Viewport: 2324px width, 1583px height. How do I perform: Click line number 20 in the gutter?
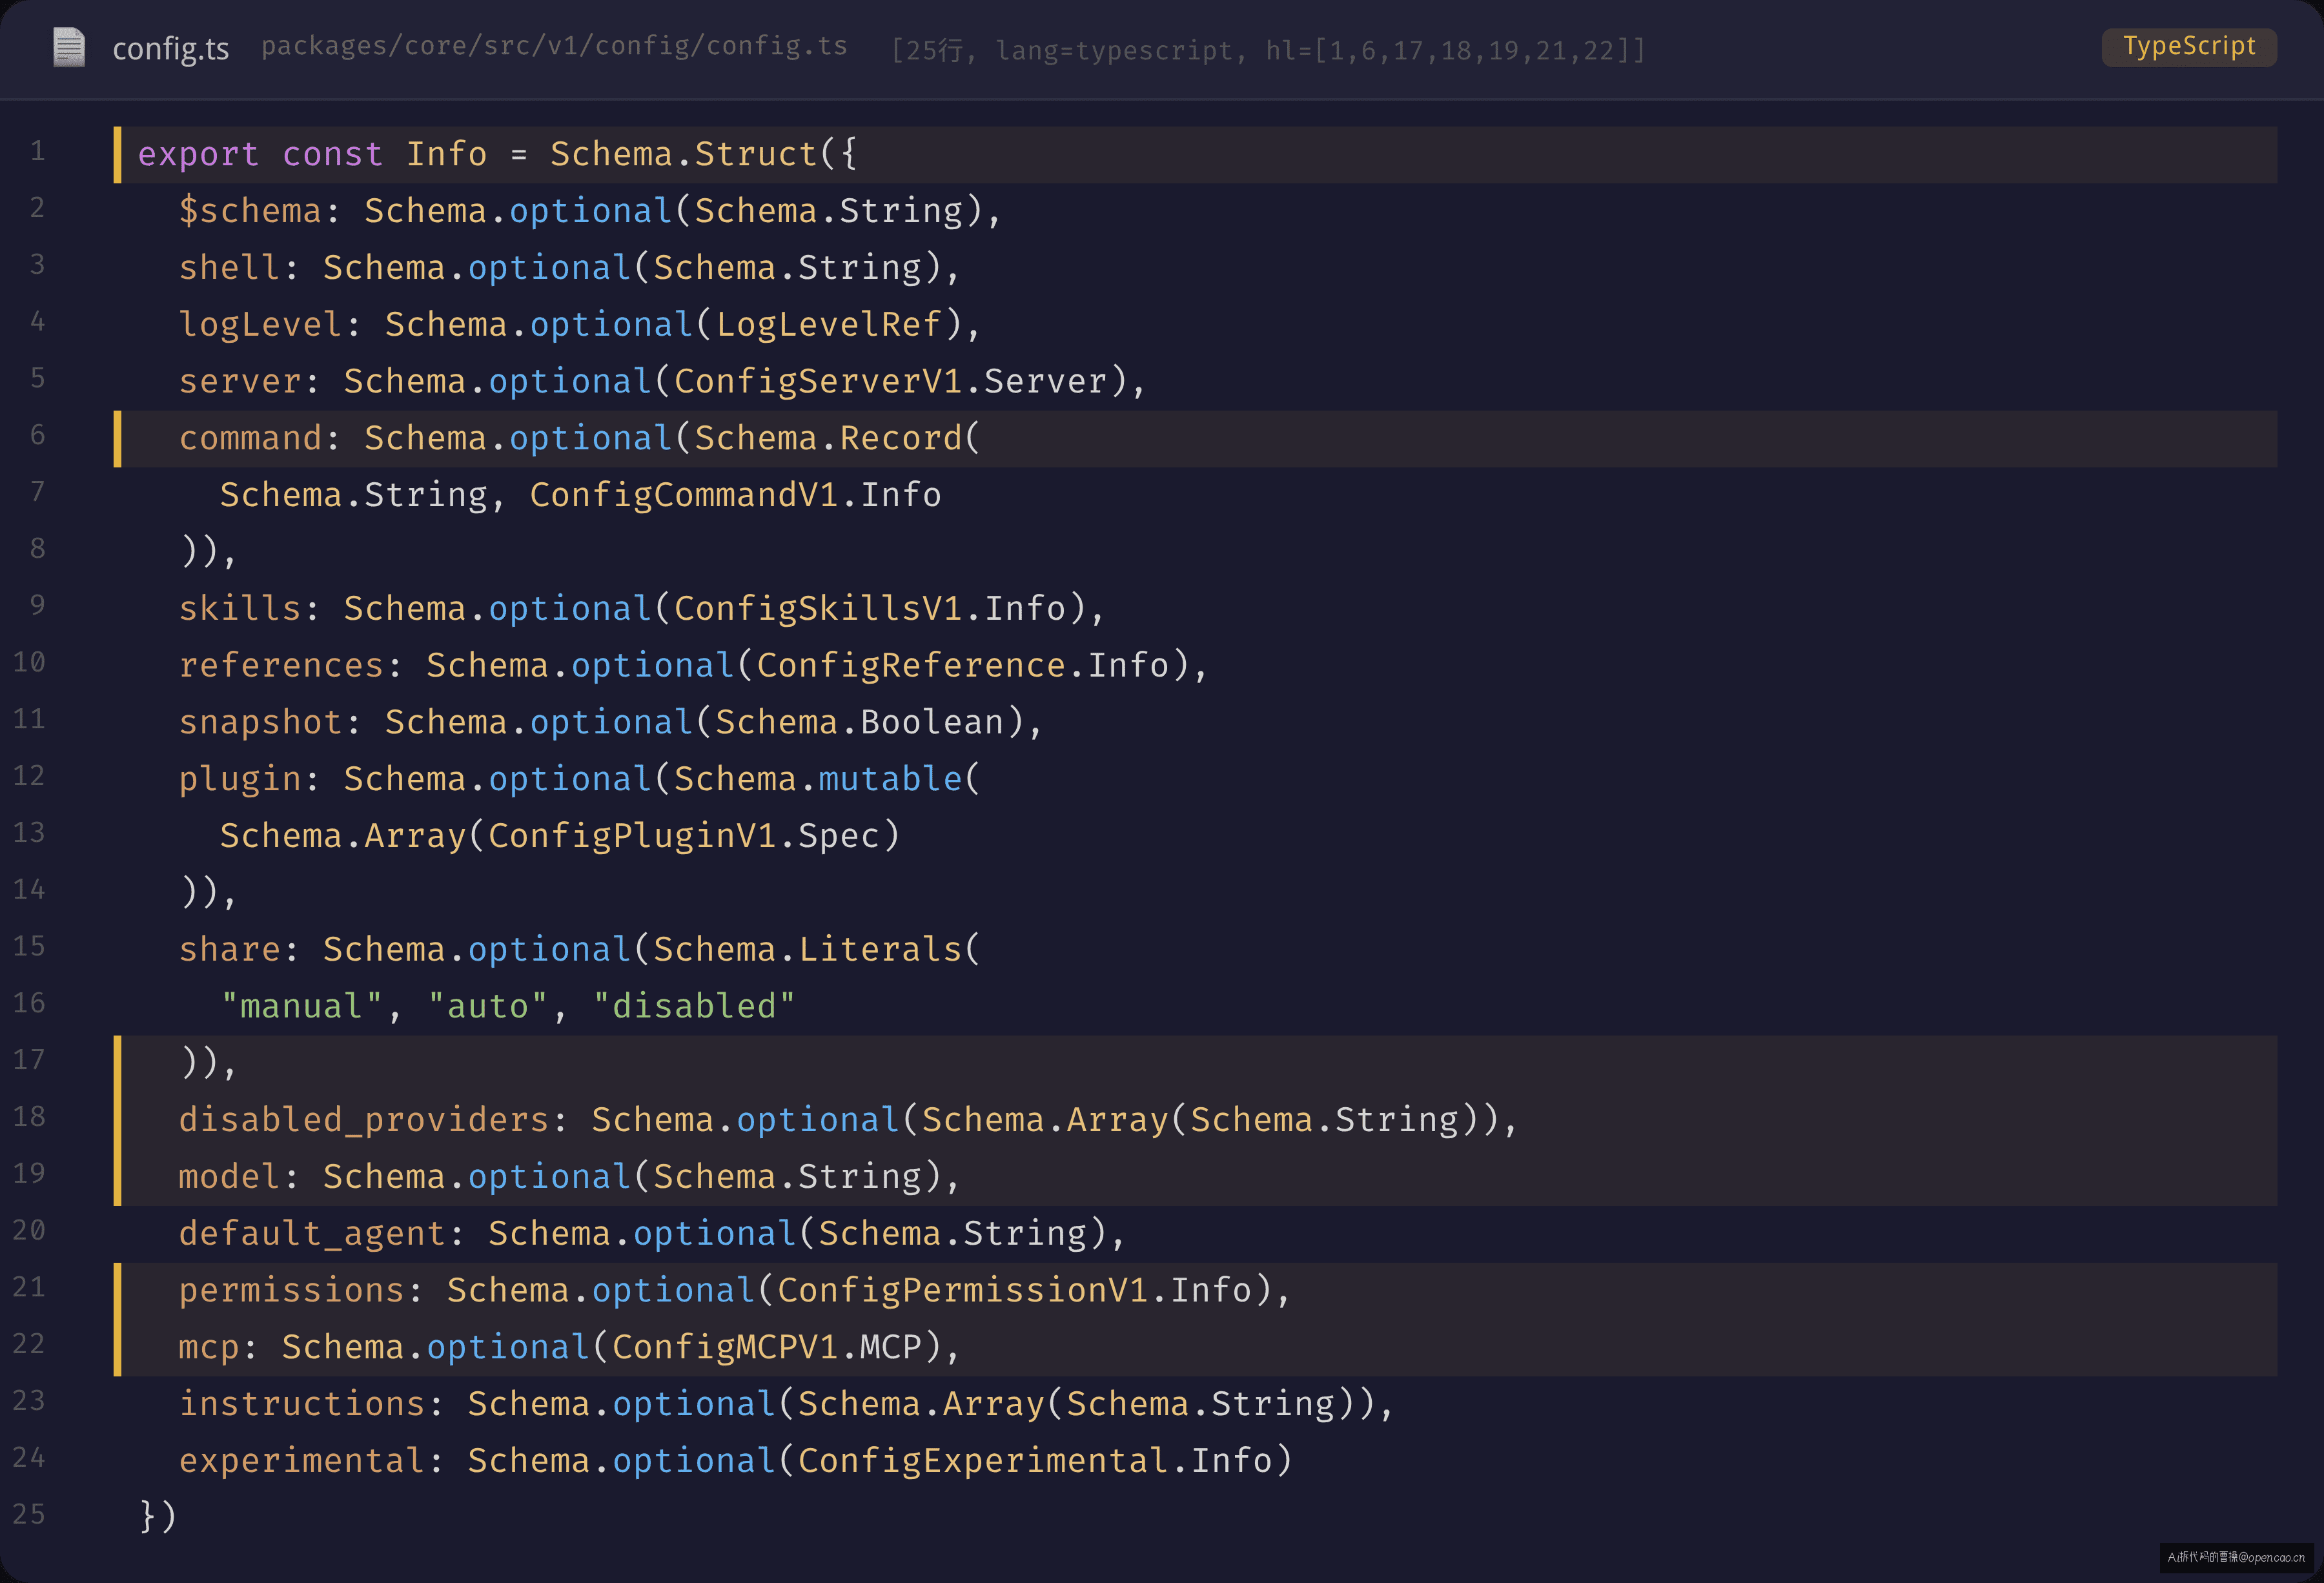tap(29, 1230)
